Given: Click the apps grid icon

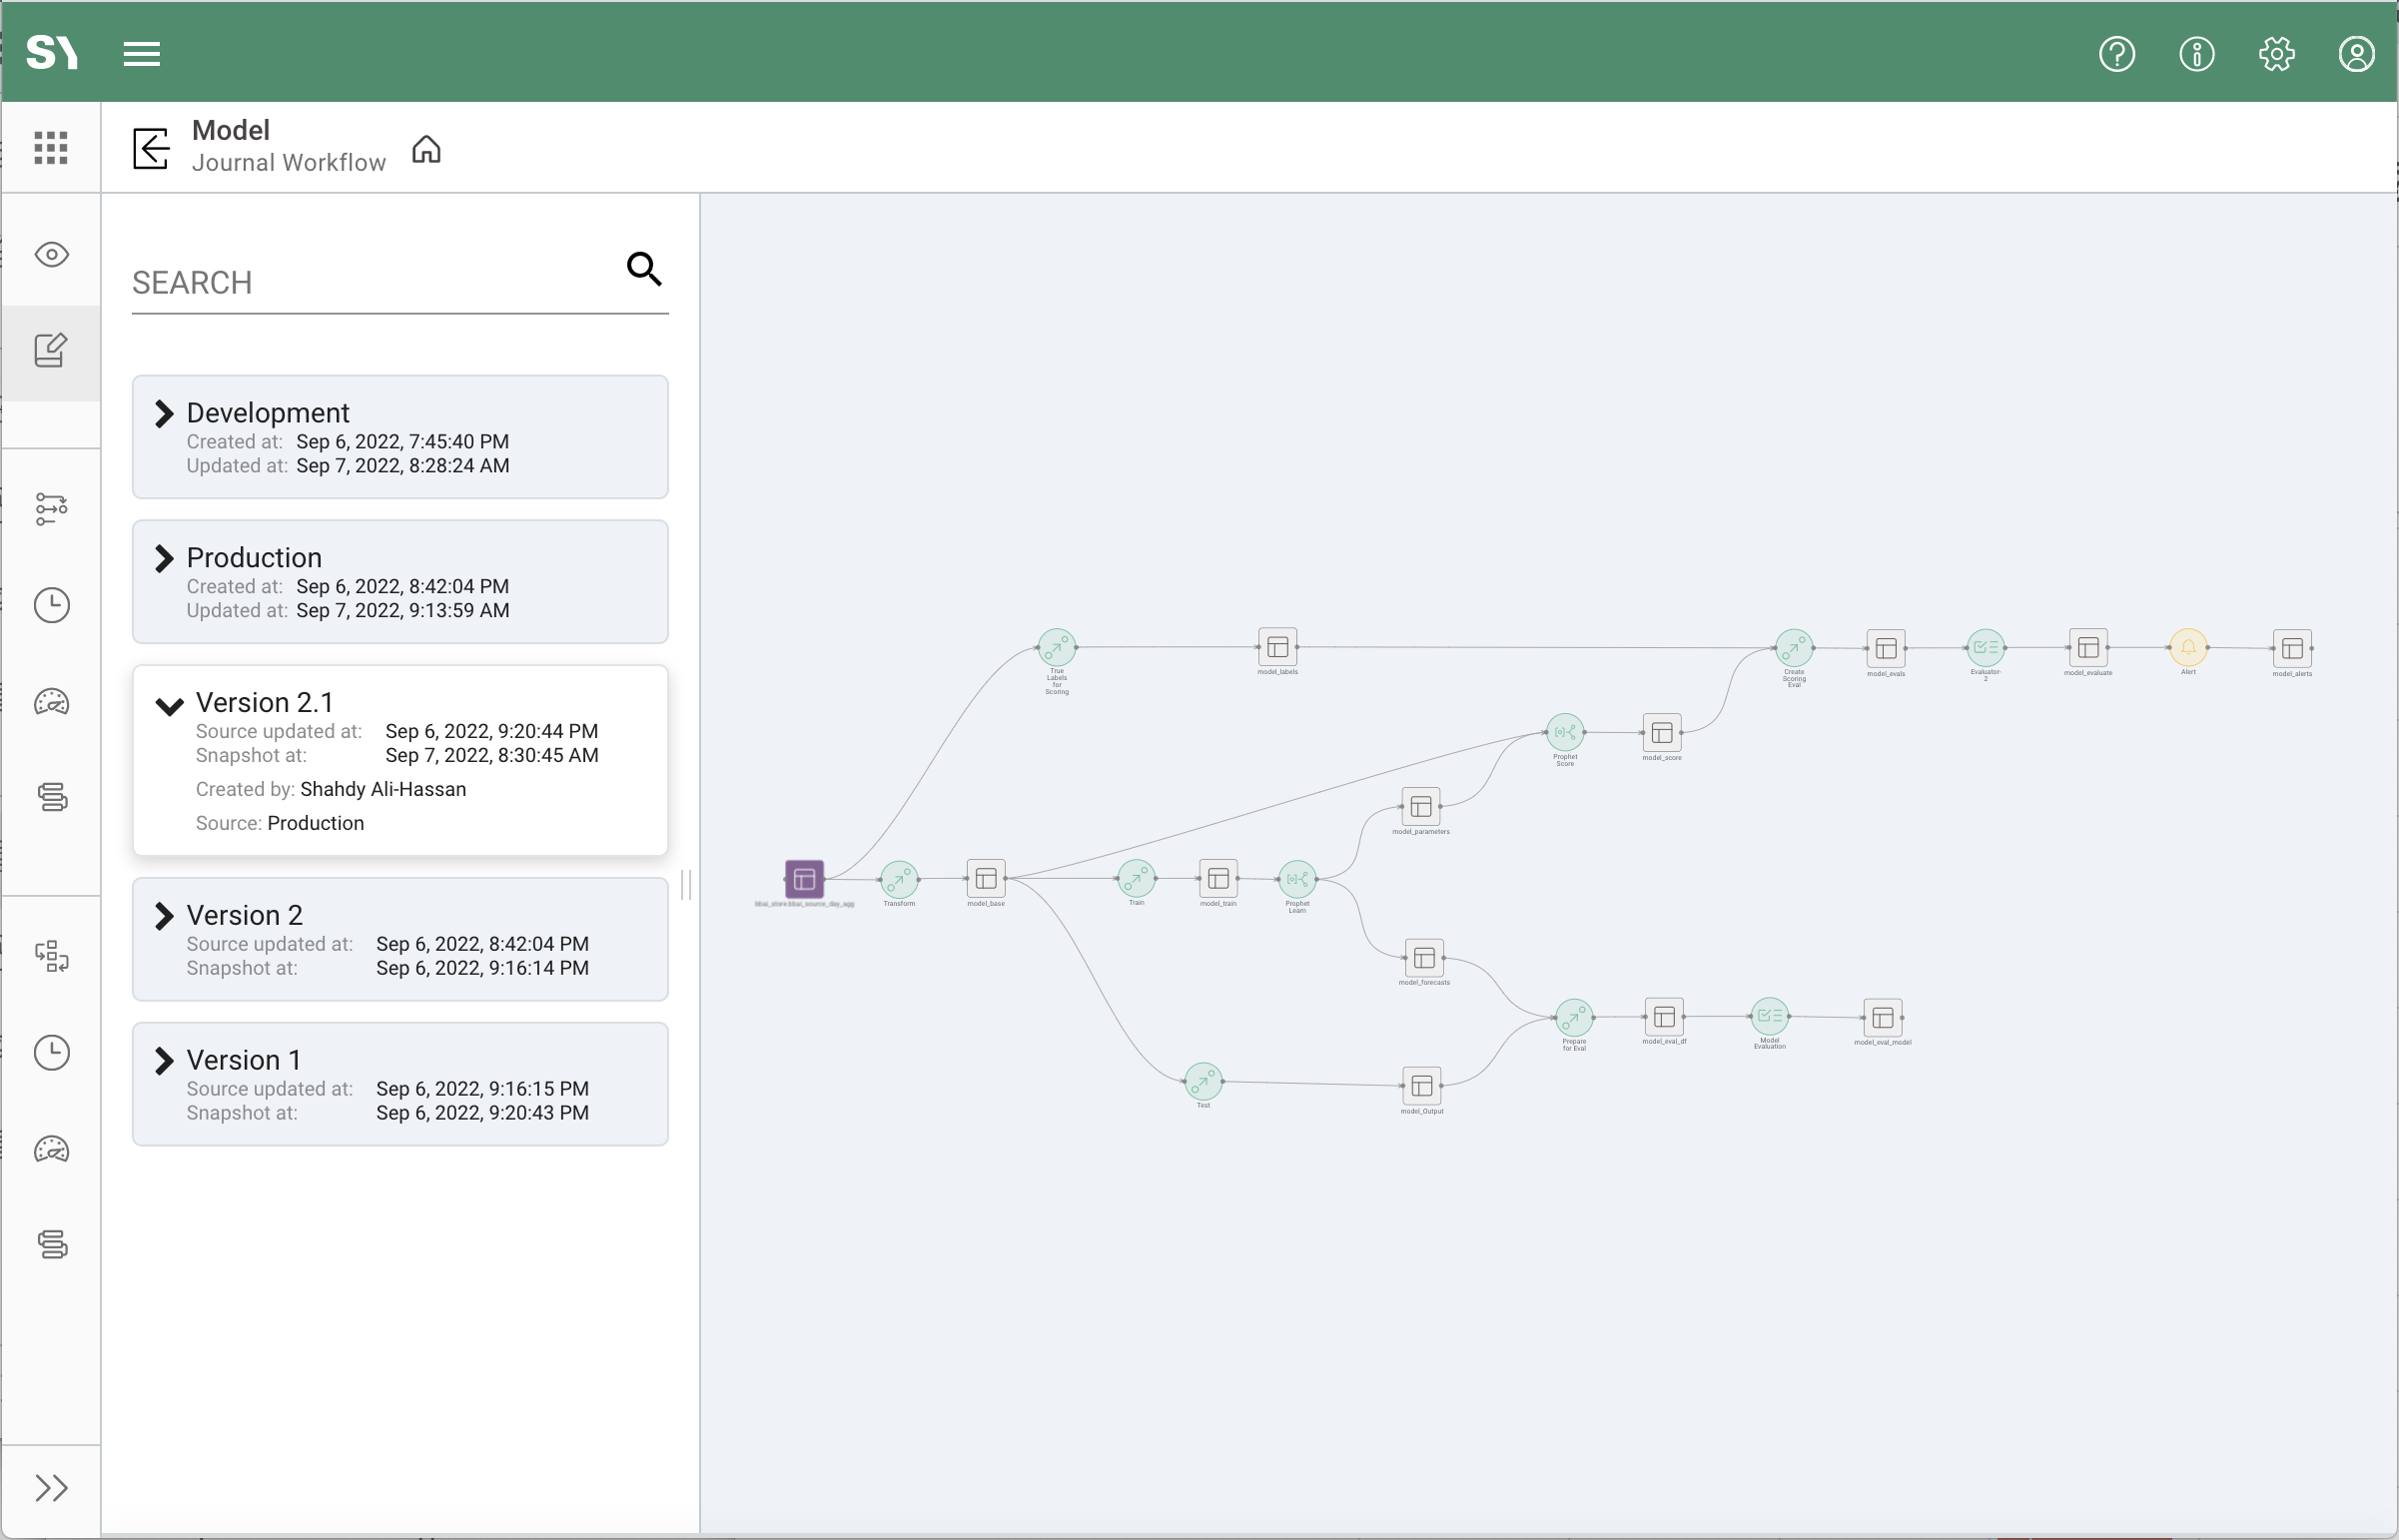Looking at the screenshot, I should [x=51, y=148].
